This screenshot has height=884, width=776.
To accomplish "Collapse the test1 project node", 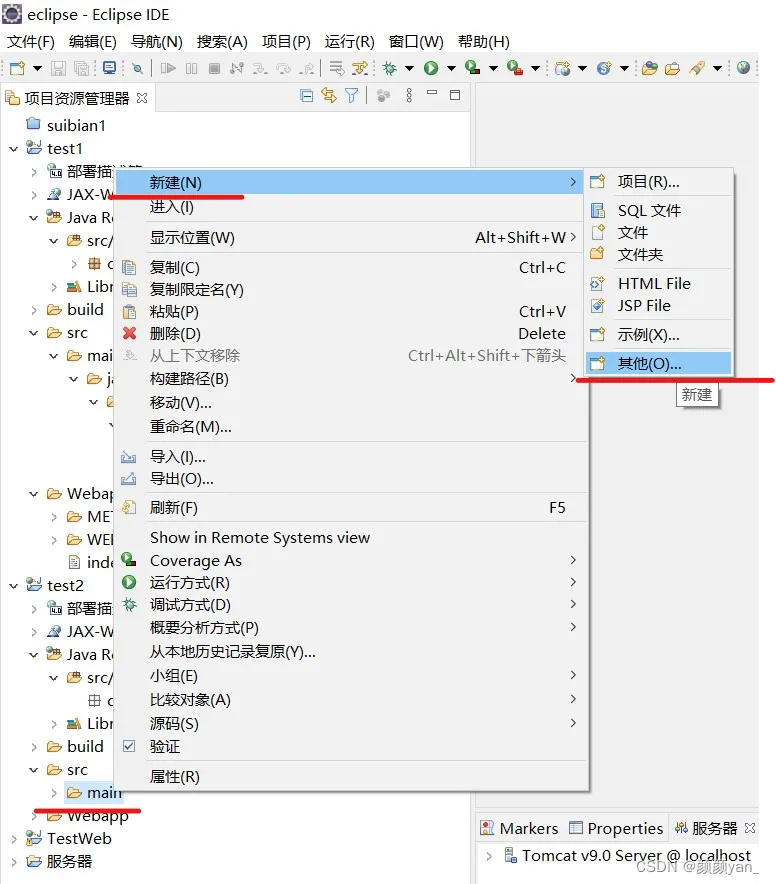I will click(x=14, y=149).
